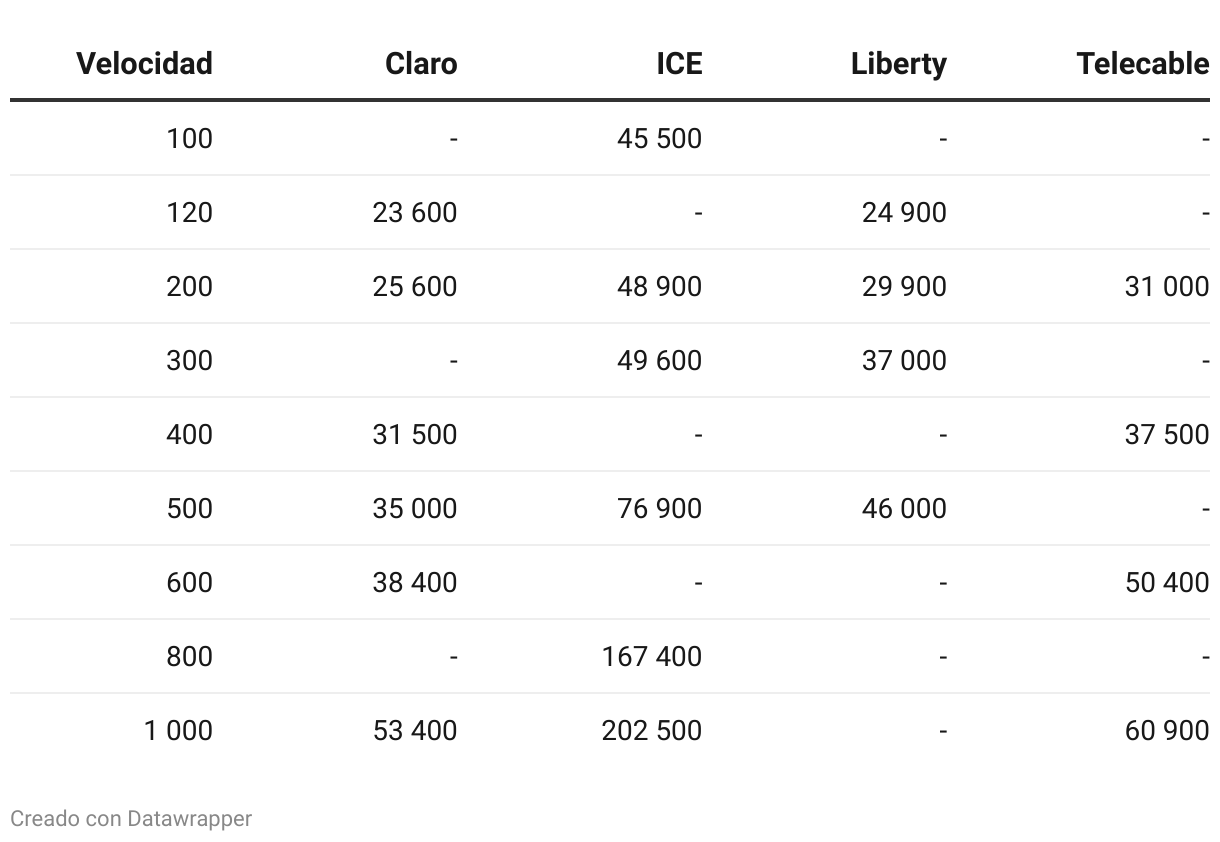
Task: Click Telecable price 60 900 cell
Action: tap(1167, 731)
